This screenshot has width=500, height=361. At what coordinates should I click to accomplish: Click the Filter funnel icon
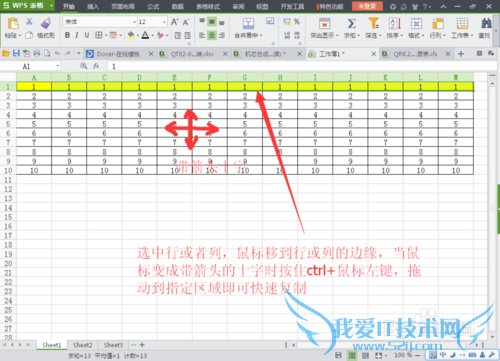373,23
